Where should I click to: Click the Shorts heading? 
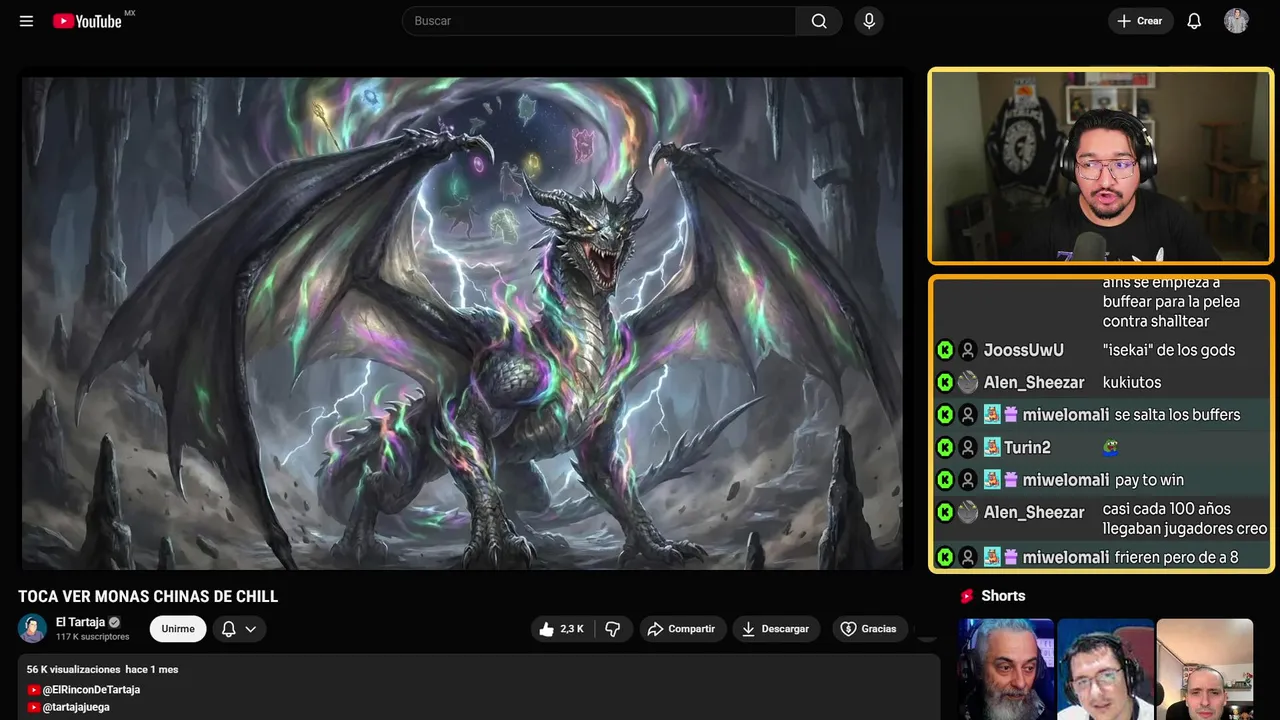pos(1003,596)
